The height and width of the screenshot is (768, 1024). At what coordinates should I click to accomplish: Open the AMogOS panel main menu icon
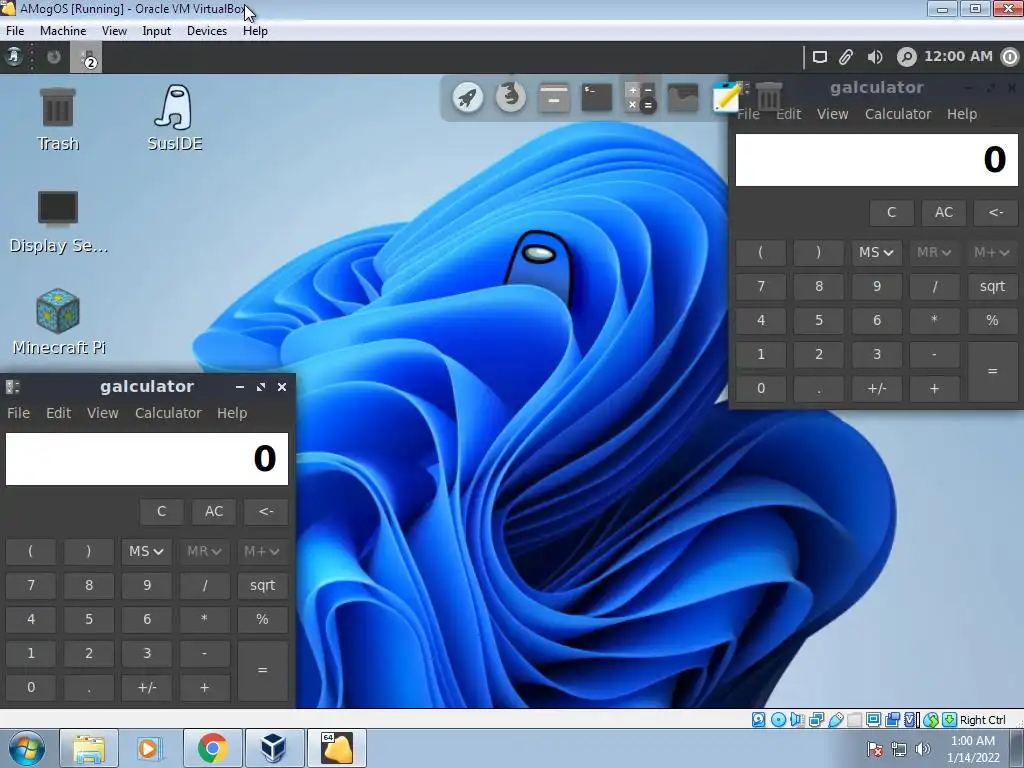[x=14, y=57]
